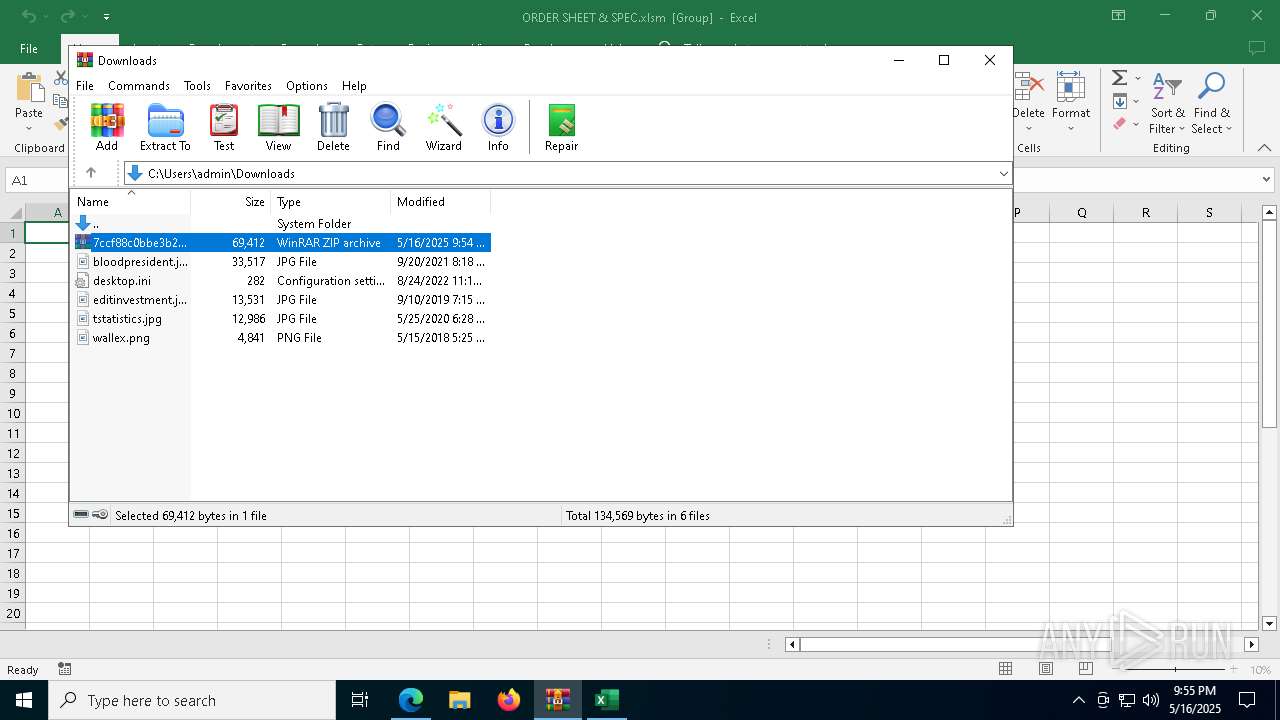Expand the AutoSum dropdown arrow
Image resolution: width=1280 pixels, height=720 pixels.
click(x=1138, y=78)
